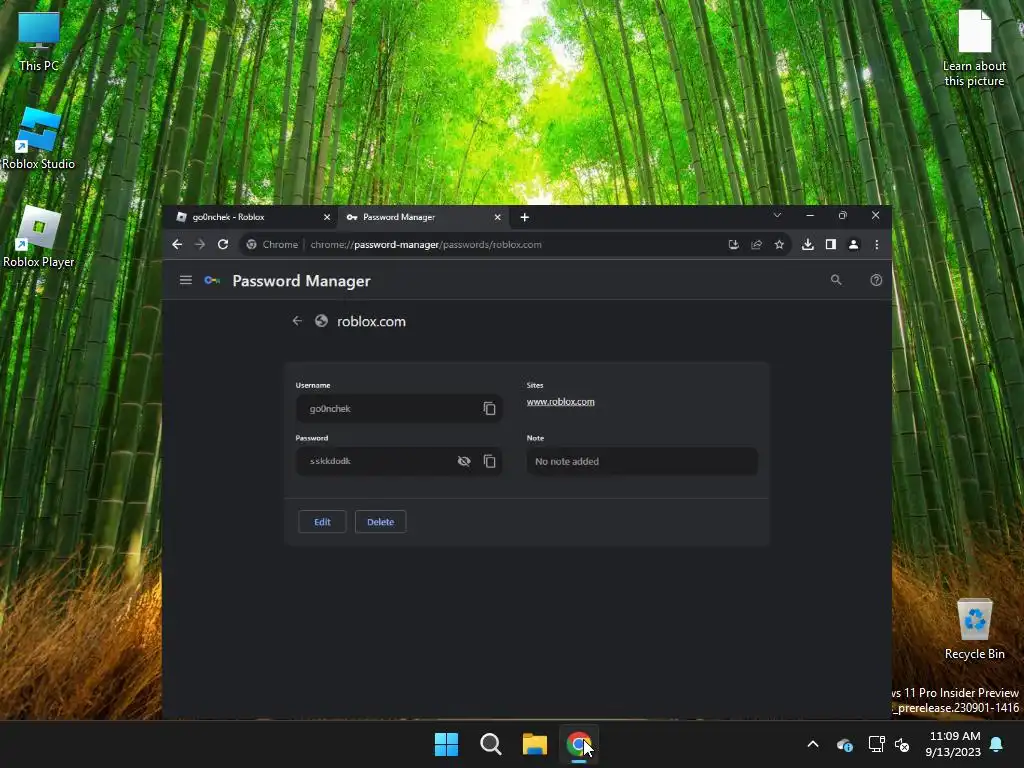Open the Chrome three-dot menu
1024x768 pixels.
tap(876, 244)
